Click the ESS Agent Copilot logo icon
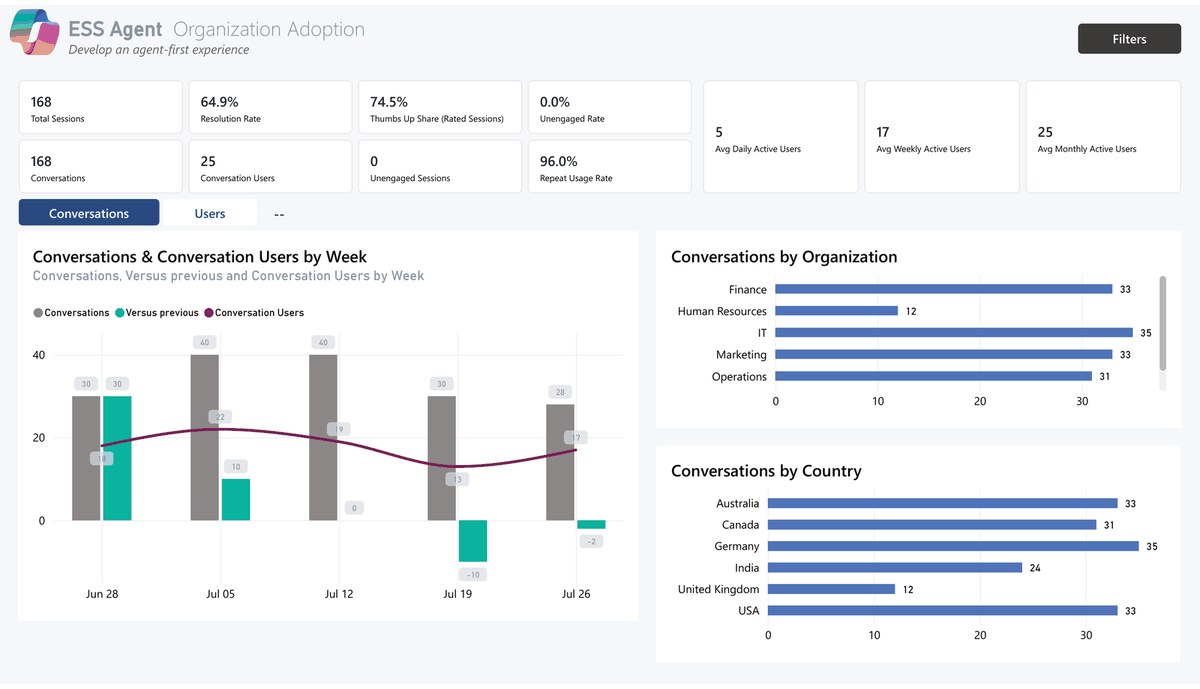Viewport: 1200px width, 689px height. click(x=35, y=32)
